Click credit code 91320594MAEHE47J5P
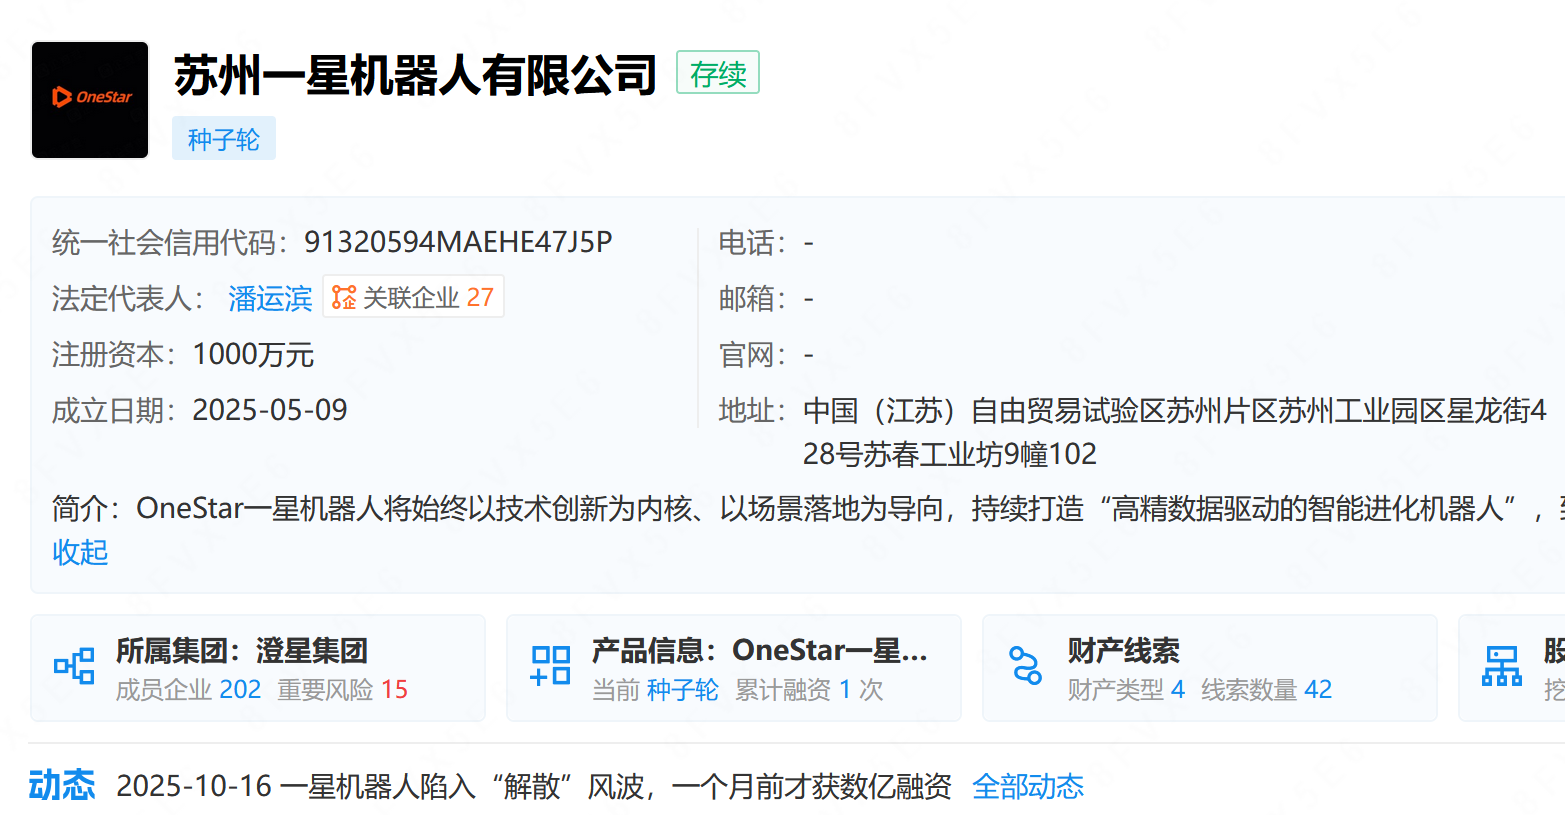 [x=458, y=242]
